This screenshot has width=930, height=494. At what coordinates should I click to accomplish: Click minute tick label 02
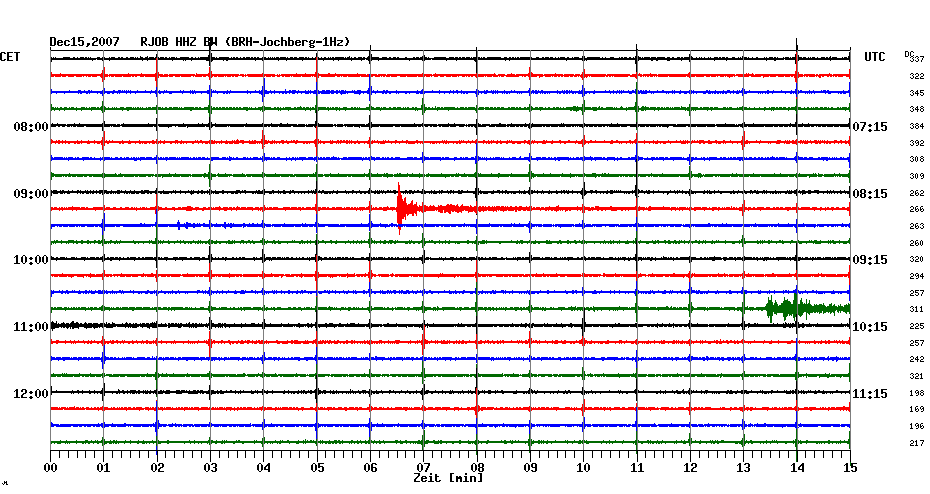pyautogui.click(x=157, y=468)
